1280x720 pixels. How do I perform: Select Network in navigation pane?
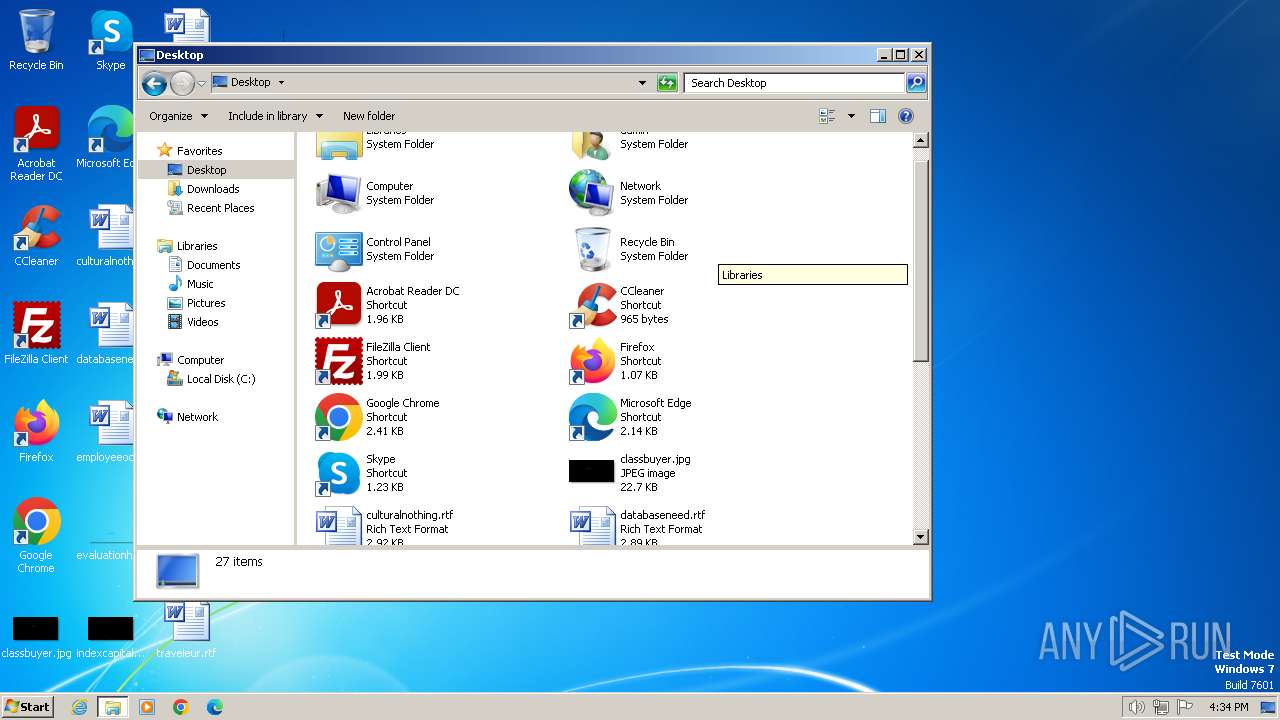point(188,417)
